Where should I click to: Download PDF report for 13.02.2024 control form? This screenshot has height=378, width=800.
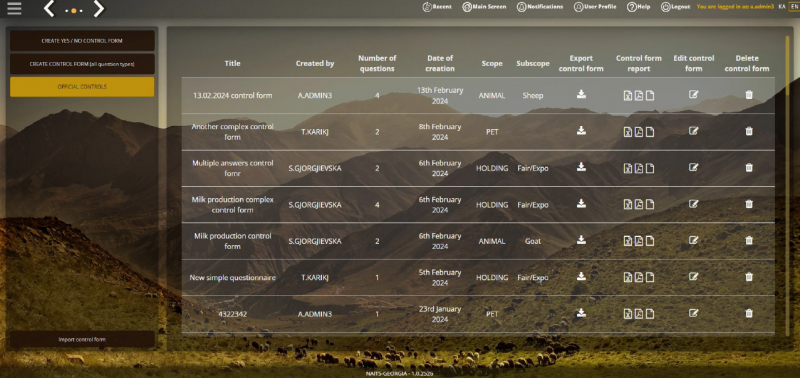[639, 95]
